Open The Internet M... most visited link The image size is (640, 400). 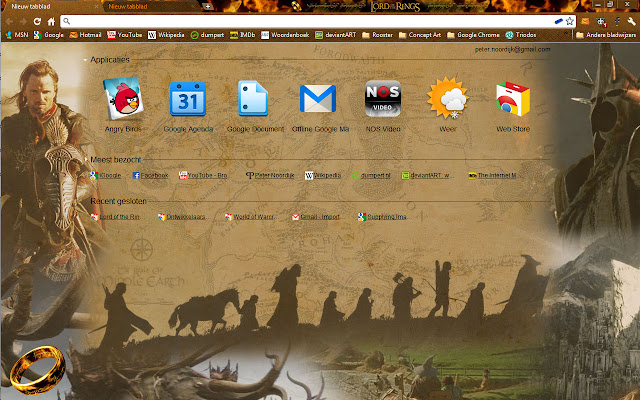pos(493,176)
